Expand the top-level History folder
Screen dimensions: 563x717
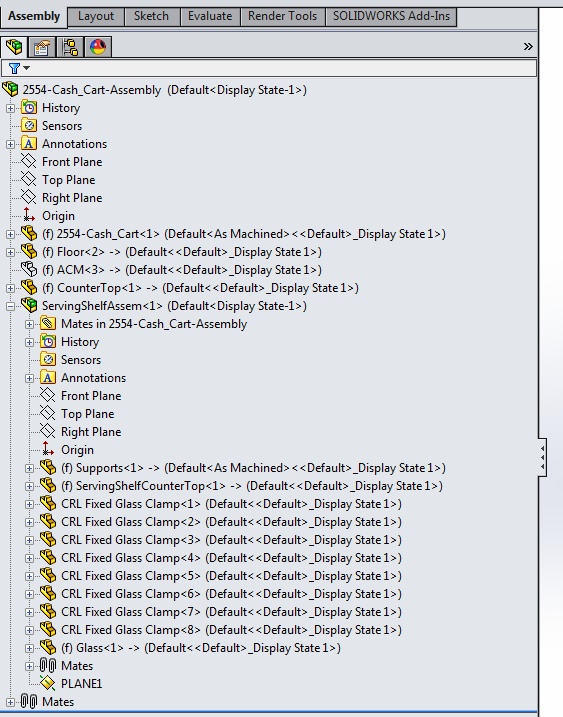pos(10,108)
